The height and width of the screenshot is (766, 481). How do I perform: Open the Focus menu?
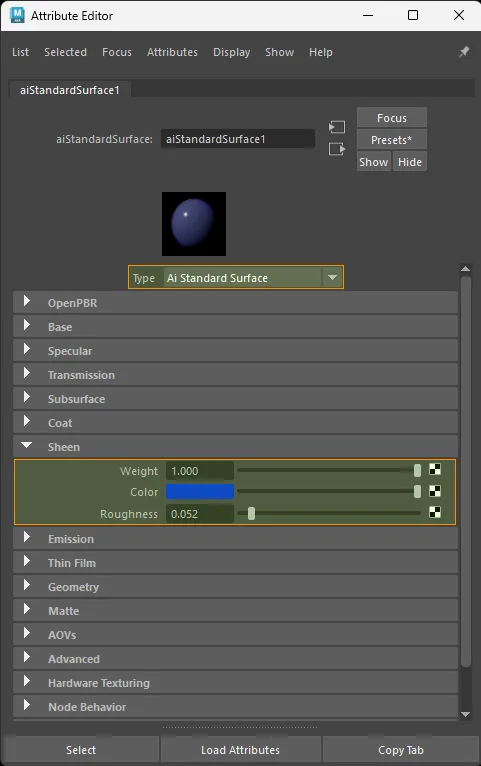pos(117,52)
